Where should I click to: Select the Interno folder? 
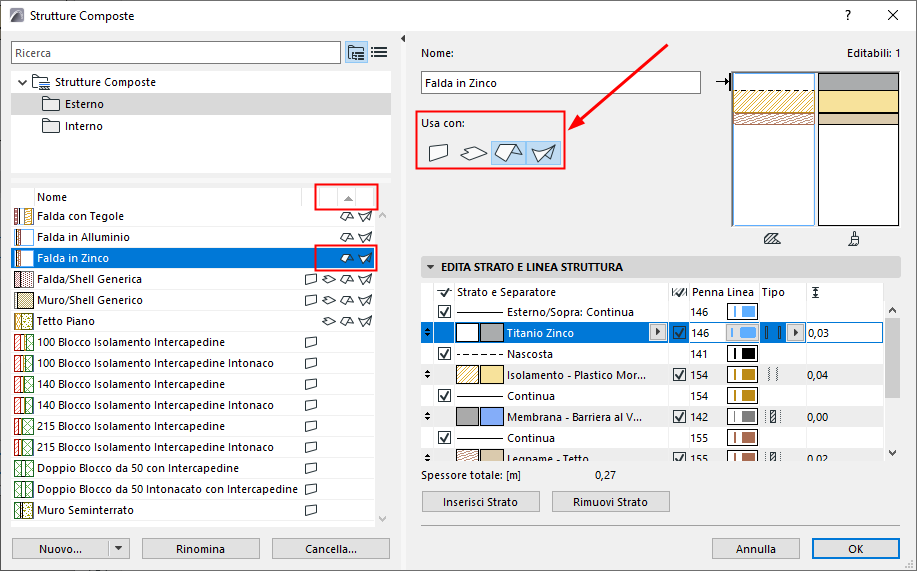201,126
